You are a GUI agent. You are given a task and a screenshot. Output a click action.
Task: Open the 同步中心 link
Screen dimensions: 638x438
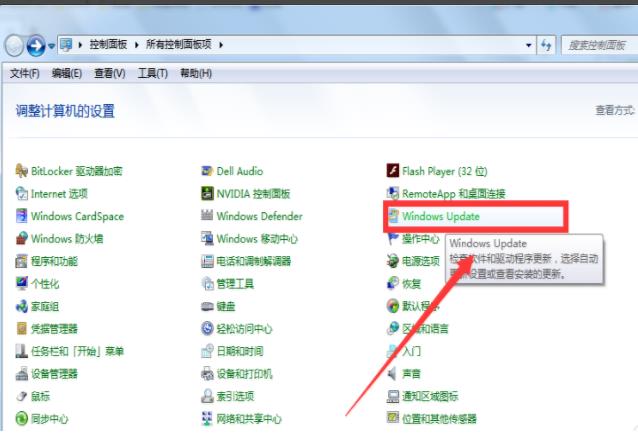(x=50, y=418)
